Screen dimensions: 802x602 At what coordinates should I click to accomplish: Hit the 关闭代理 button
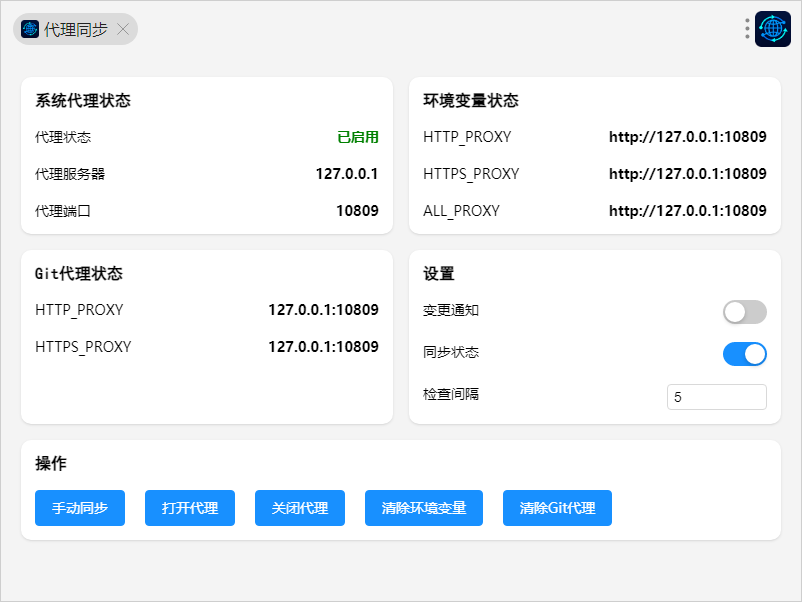pos(299,508)
